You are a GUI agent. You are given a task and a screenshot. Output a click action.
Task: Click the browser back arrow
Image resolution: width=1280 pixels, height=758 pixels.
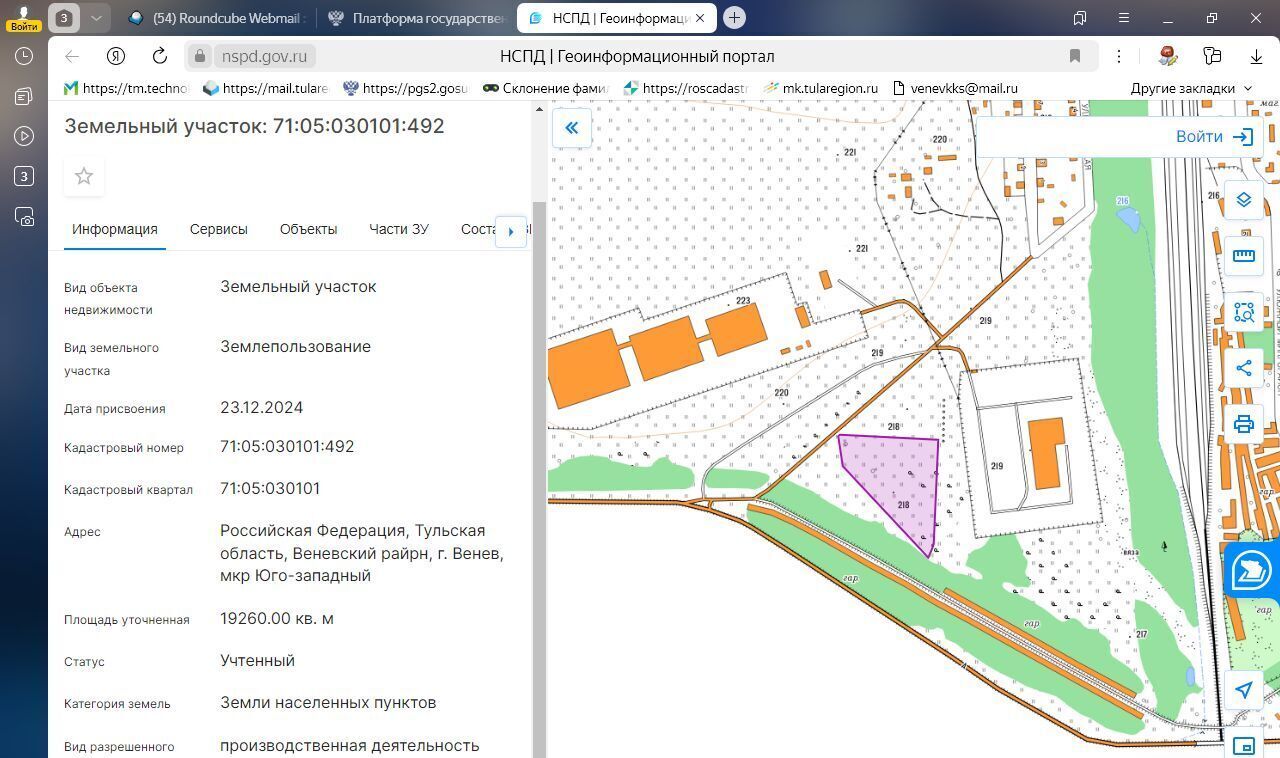tap(72, 56)
